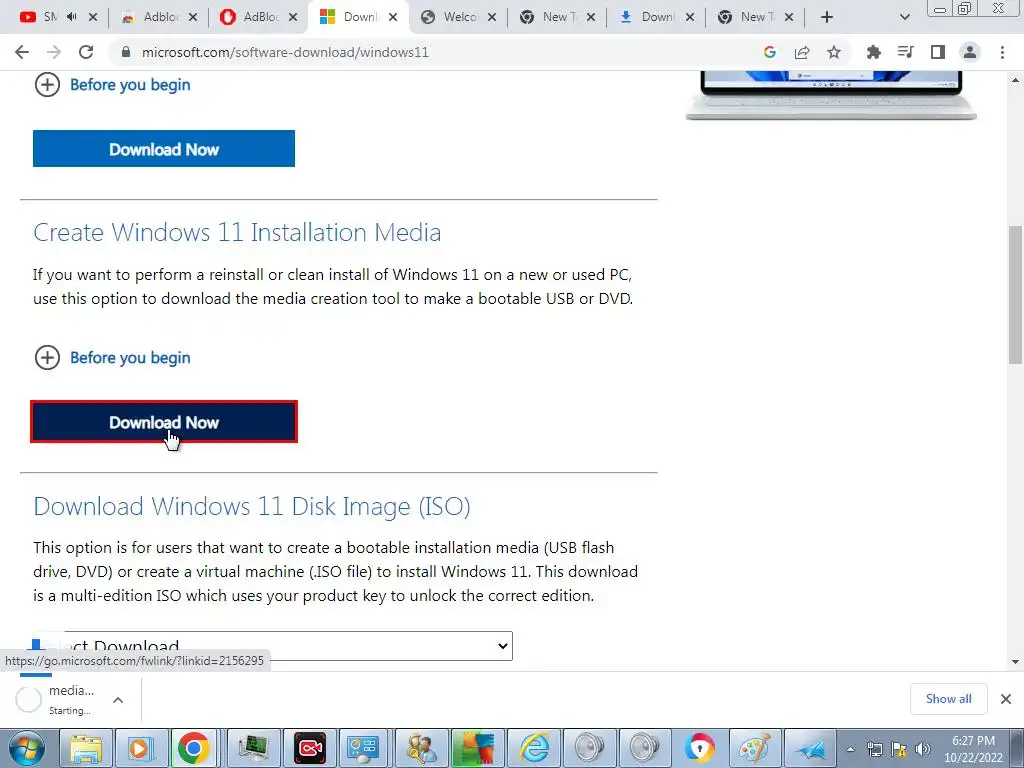Mute the YouTube tab via speaker icon
The height and width of the screenshot is (768, 1024).
(x=72, y=17)
